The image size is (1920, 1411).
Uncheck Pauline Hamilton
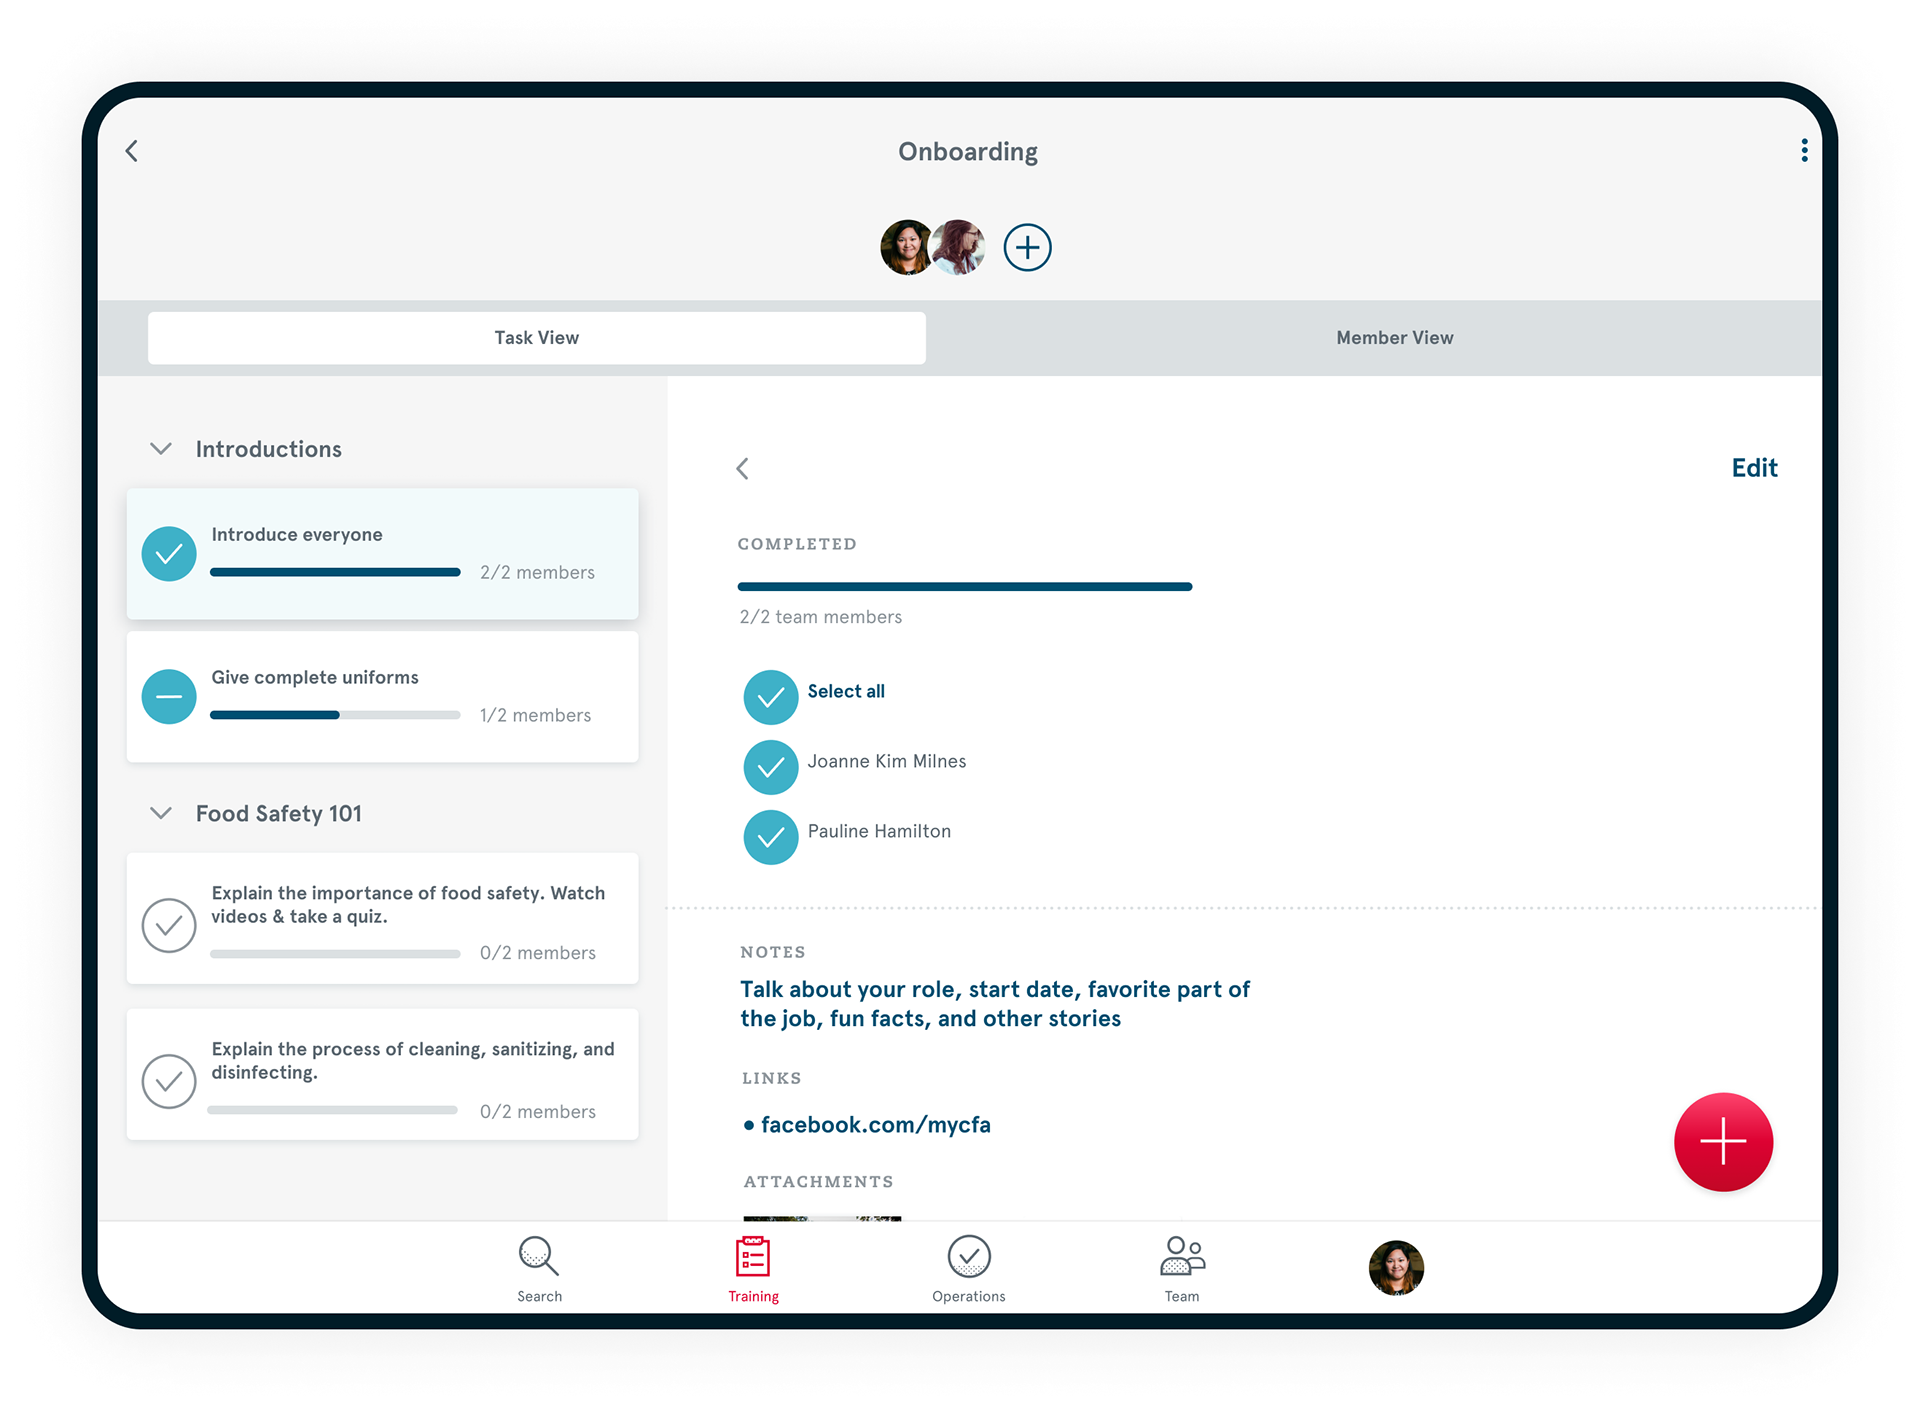[771, 837]
